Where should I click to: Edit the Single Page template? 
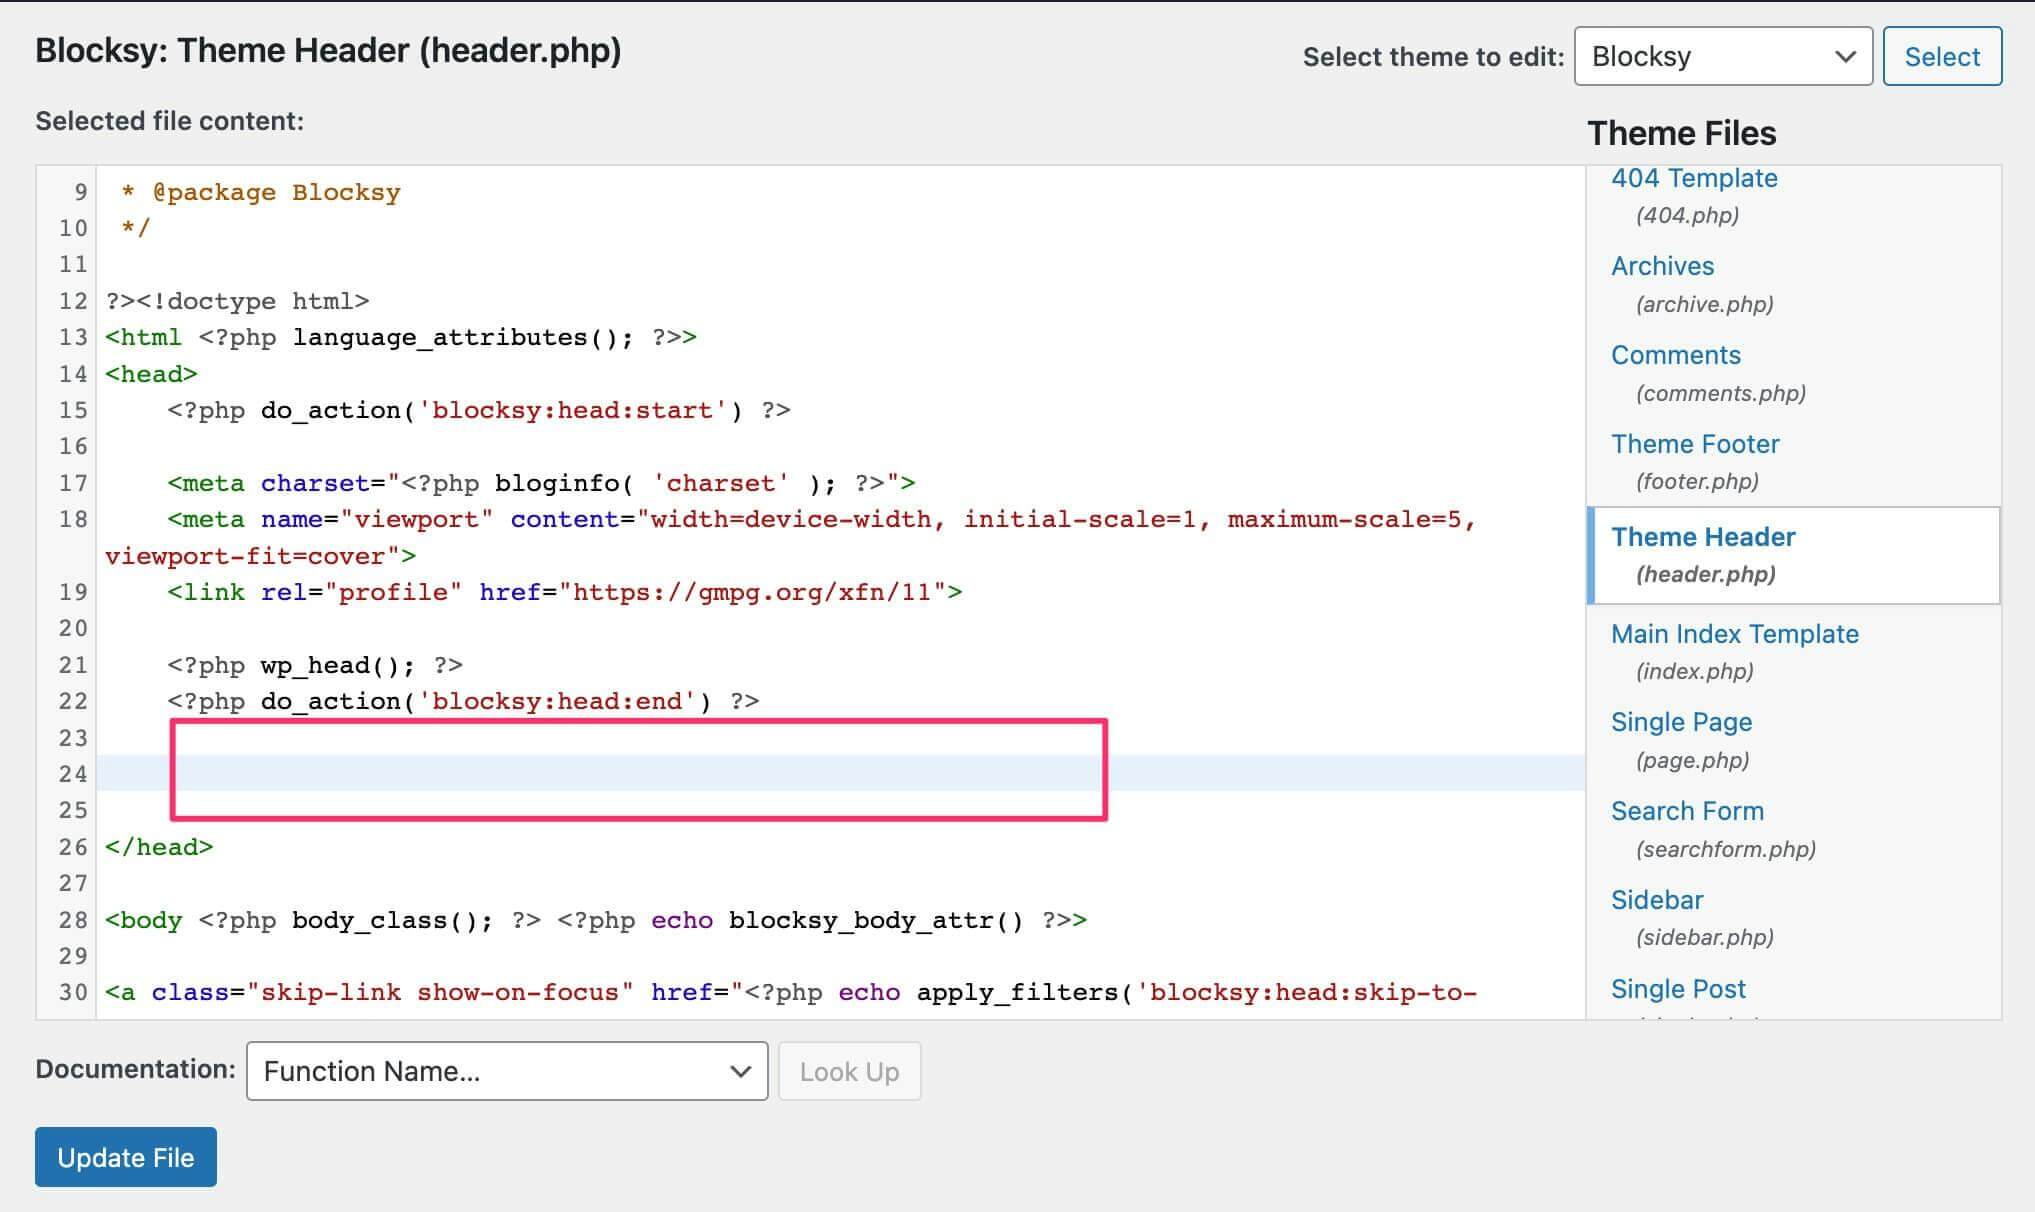[x=1680, y=721]
